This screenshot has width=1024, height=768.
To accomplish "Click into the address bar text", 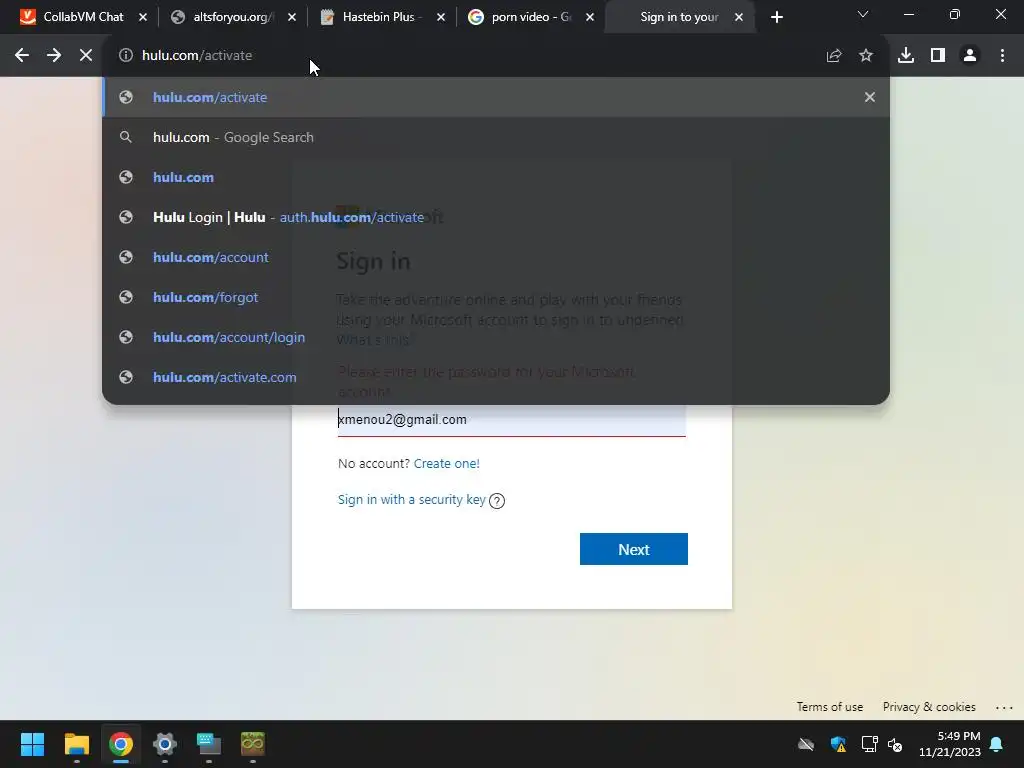I will (197, 56).
